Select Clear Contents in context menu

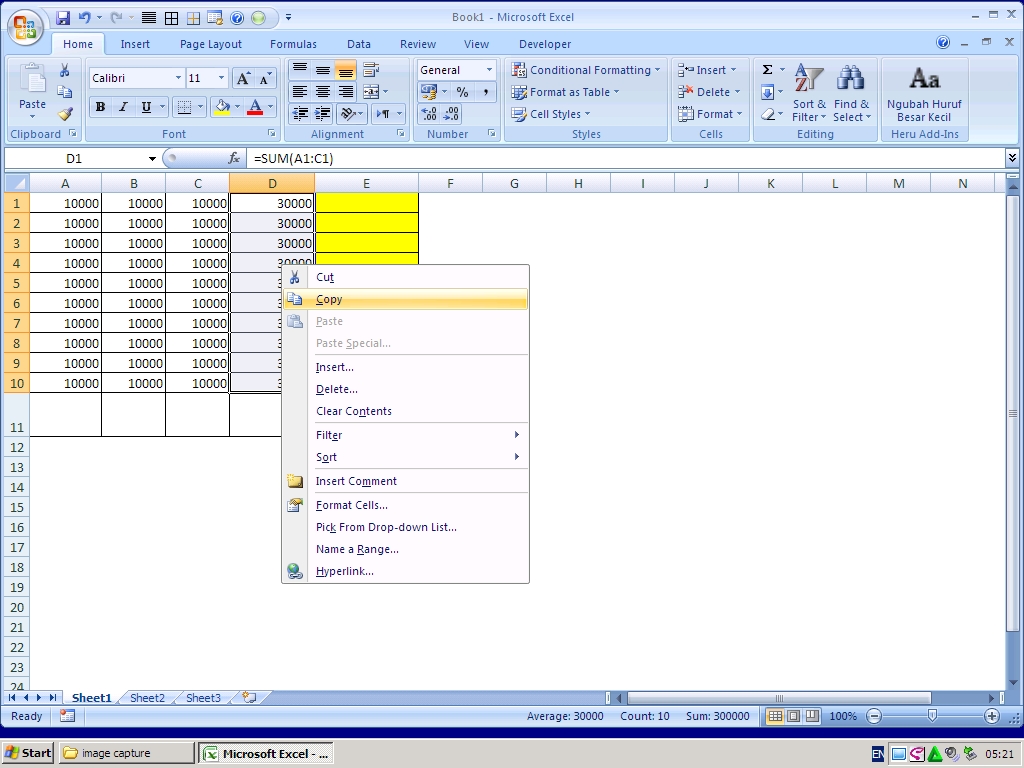pos(405,411)
